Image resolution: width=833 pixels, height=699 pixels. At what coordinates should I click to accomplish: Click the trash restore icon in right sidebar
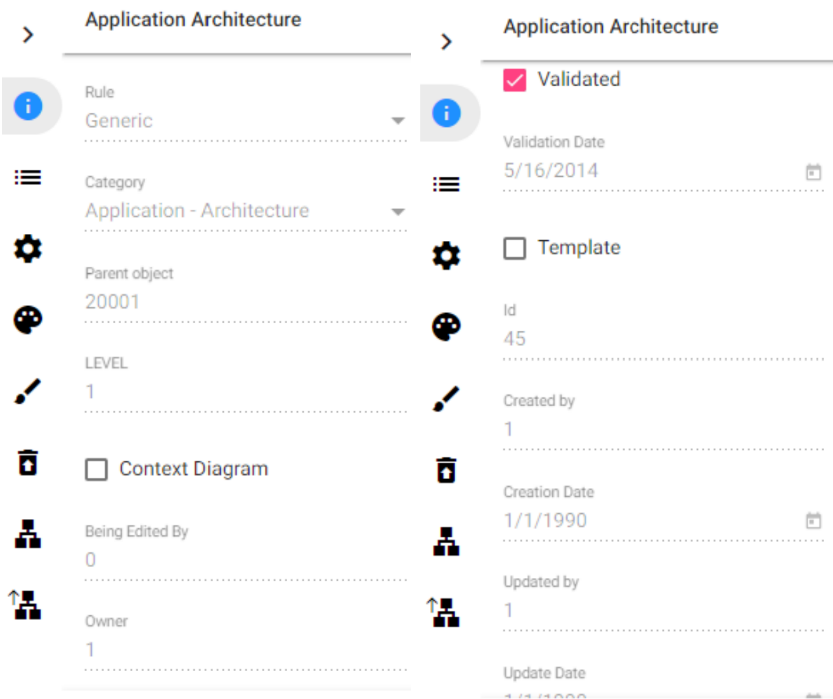click(x=446, y=469)
